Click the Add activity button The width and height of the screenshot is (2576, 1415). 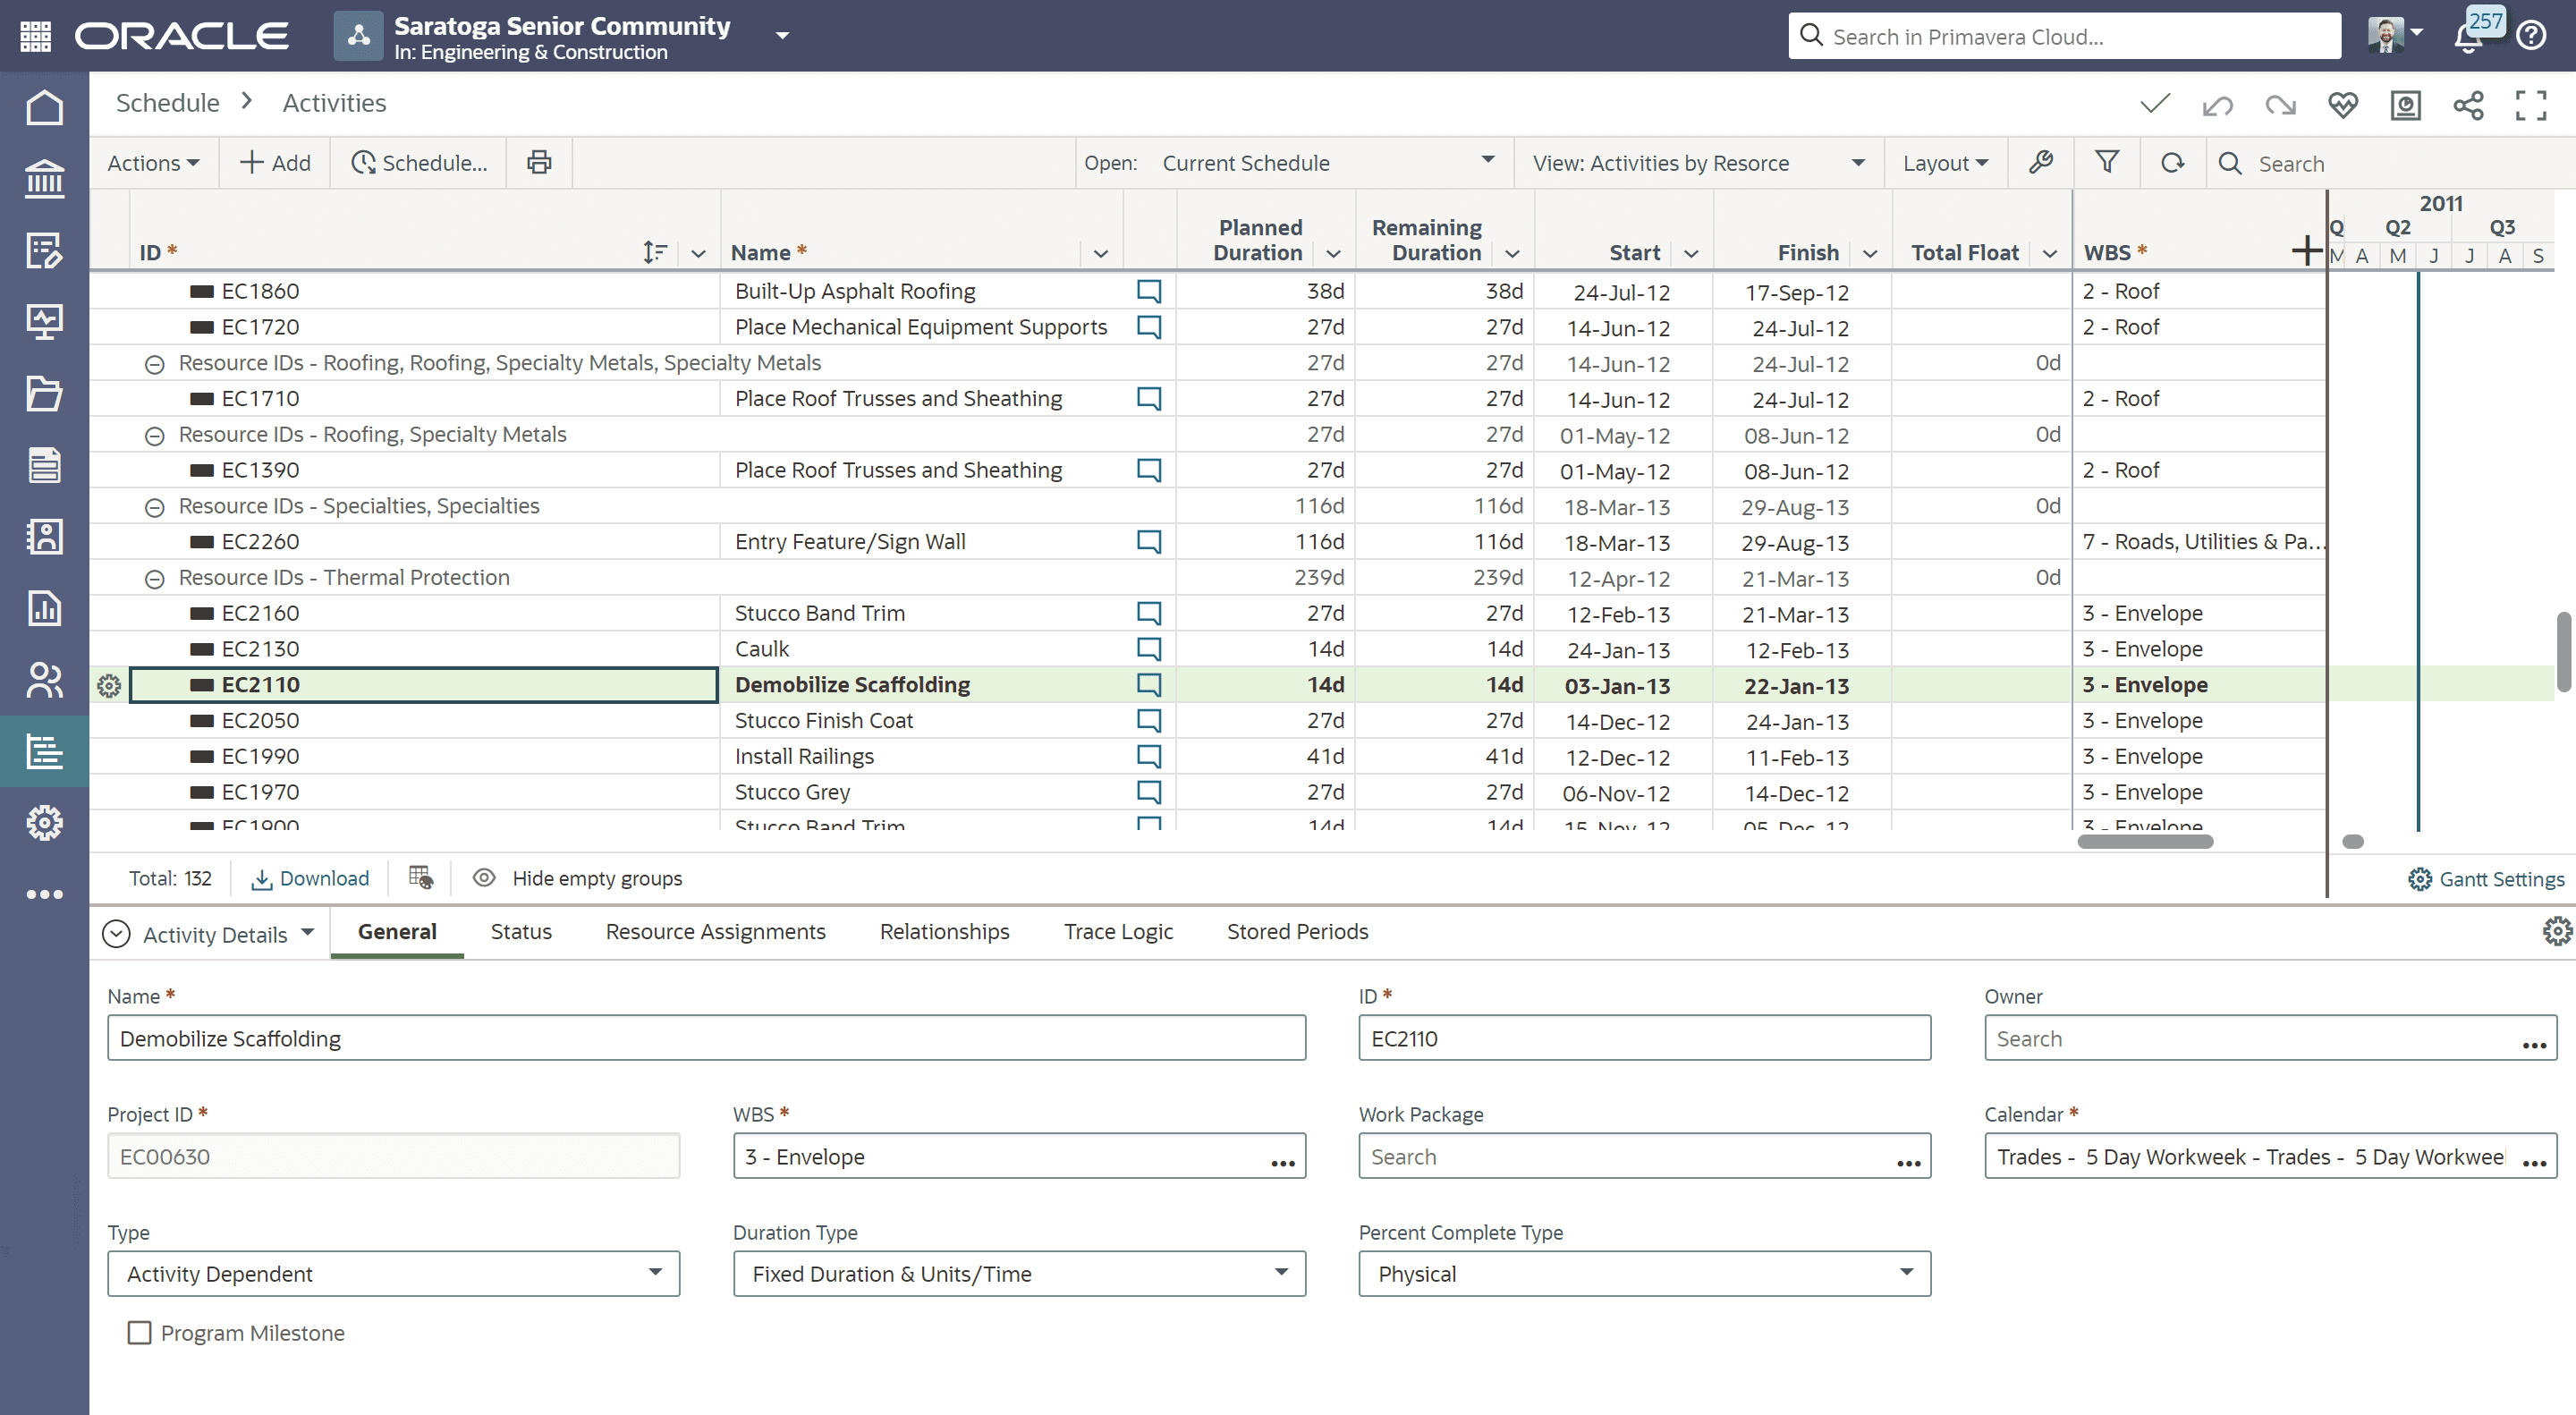(275, 162)
